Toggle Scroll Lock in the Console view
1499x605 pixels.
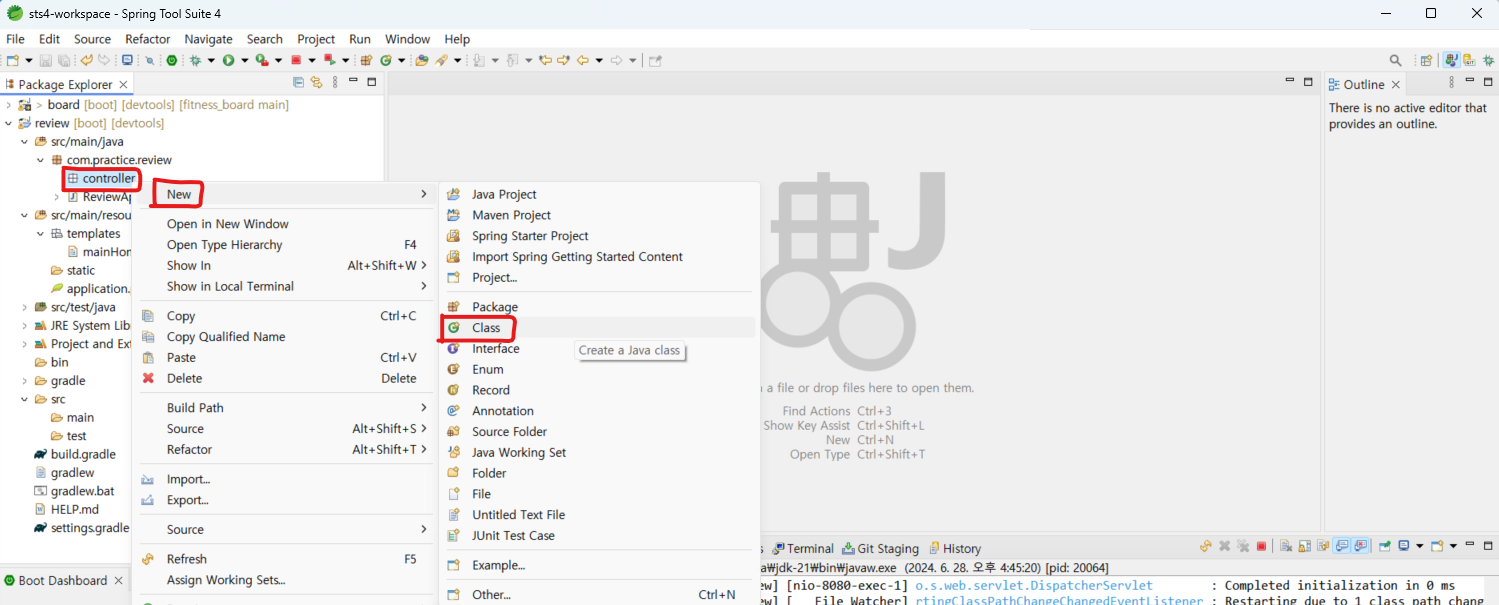pos(1304,547)
